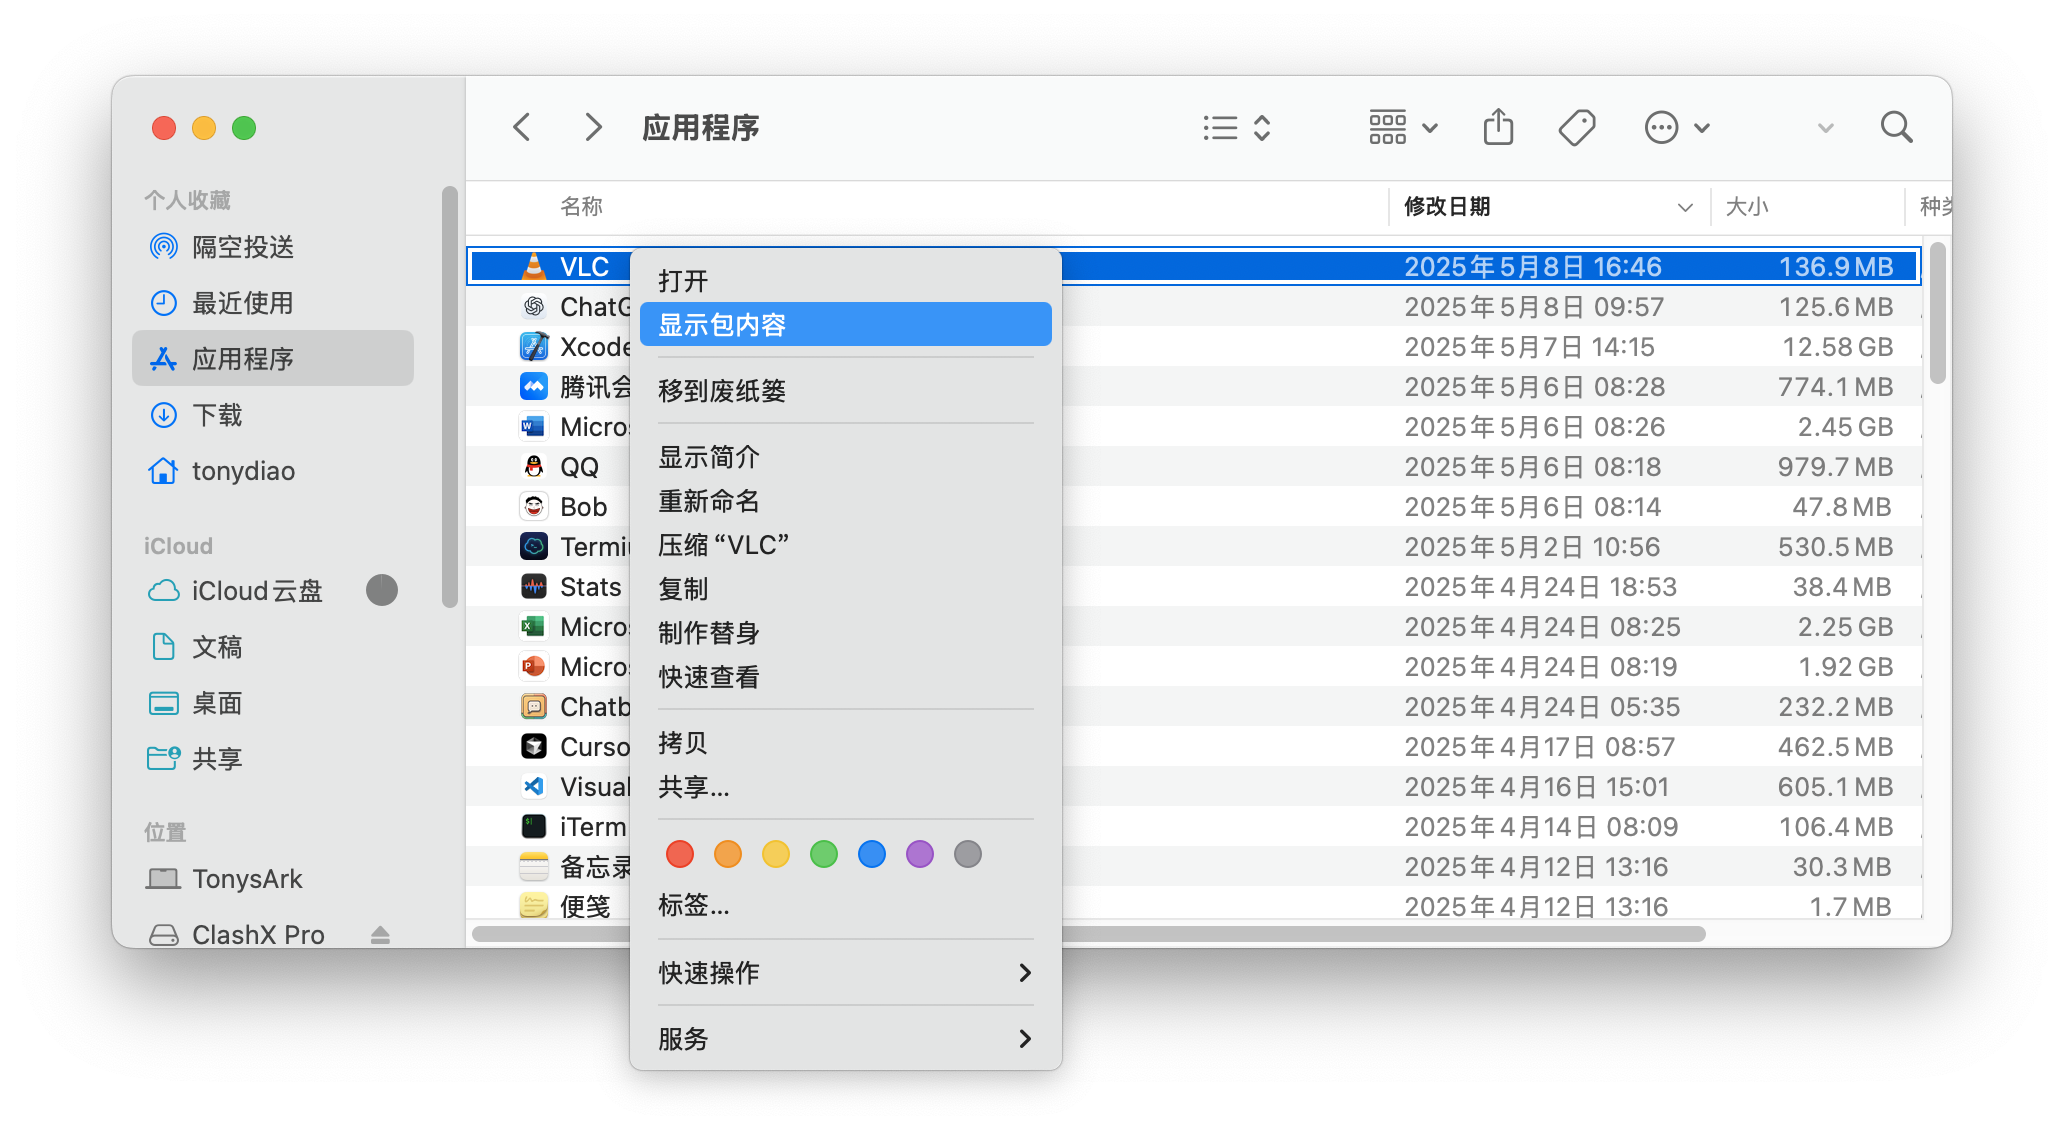Open the more actions ellipsis dropdown

coord(1677,128)
